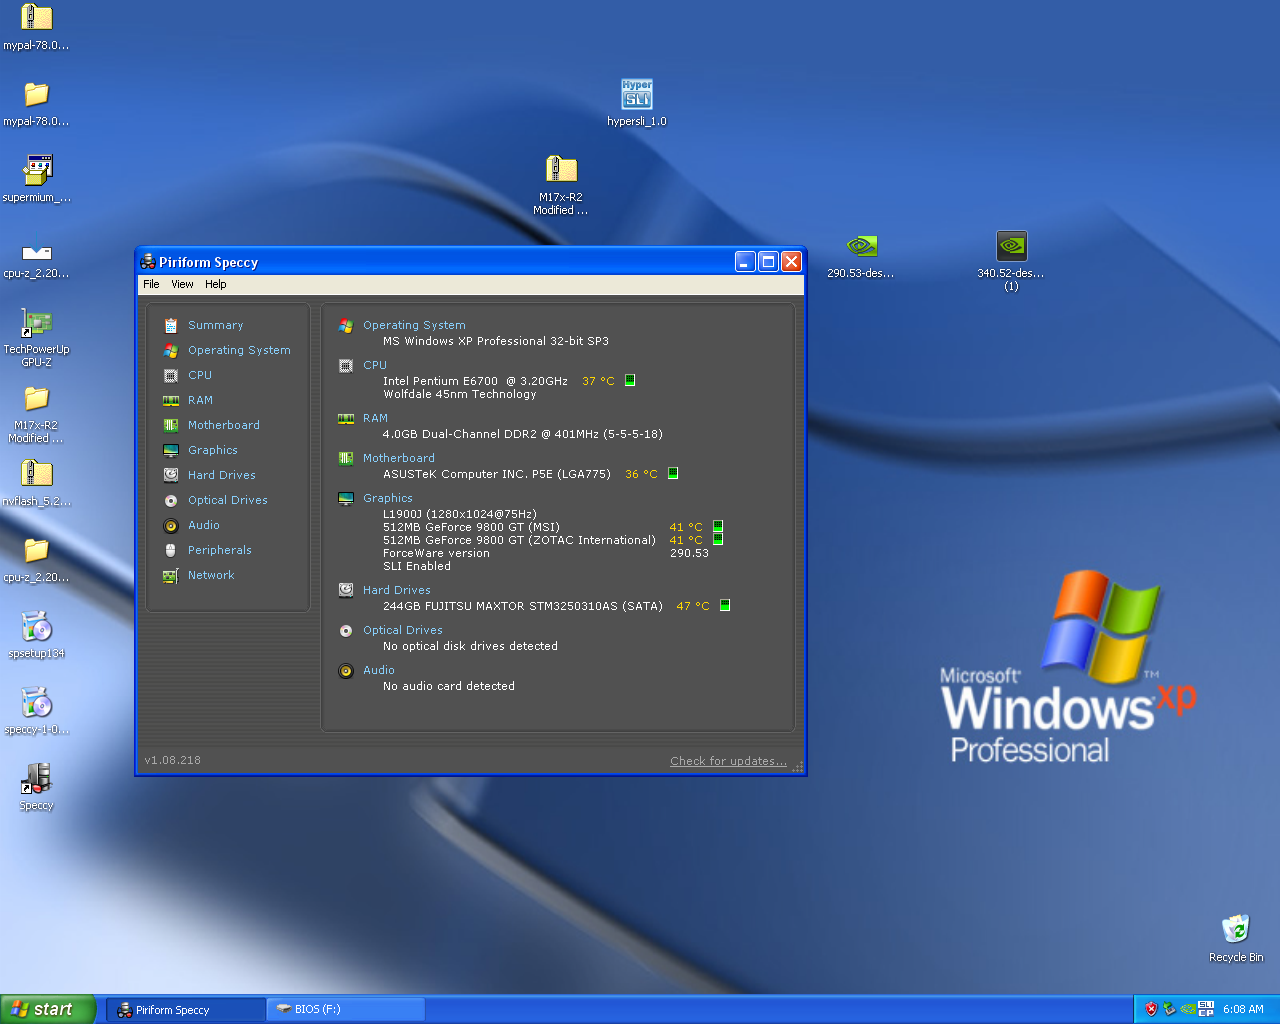Select the mypal-78.0... zip archive icon

pyautogui.click(x=36, y=27)
